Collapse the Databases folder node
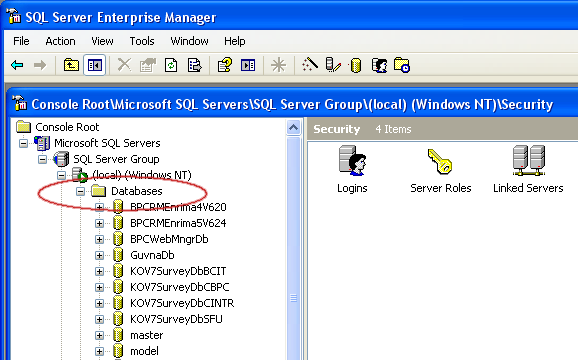Screen dimensions: 578x360 (80, 191)
